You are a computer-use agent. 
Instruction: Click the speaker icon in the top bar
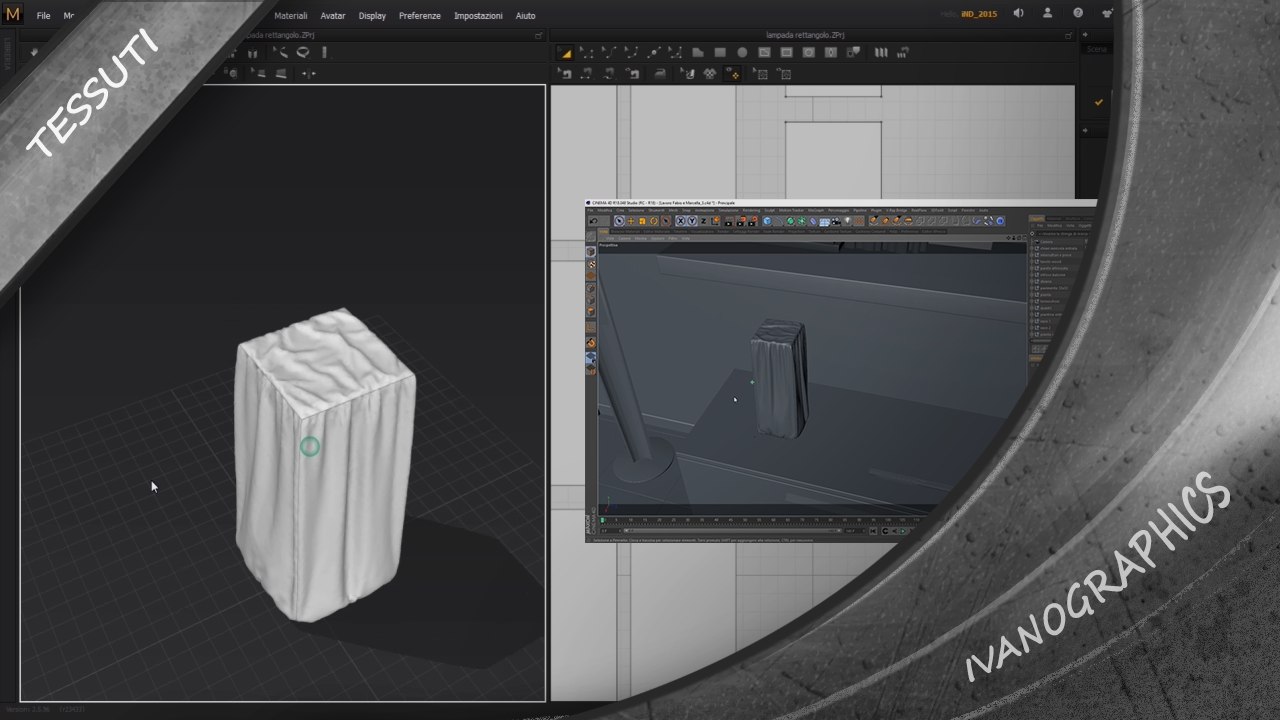click(x=1018, y=14)
